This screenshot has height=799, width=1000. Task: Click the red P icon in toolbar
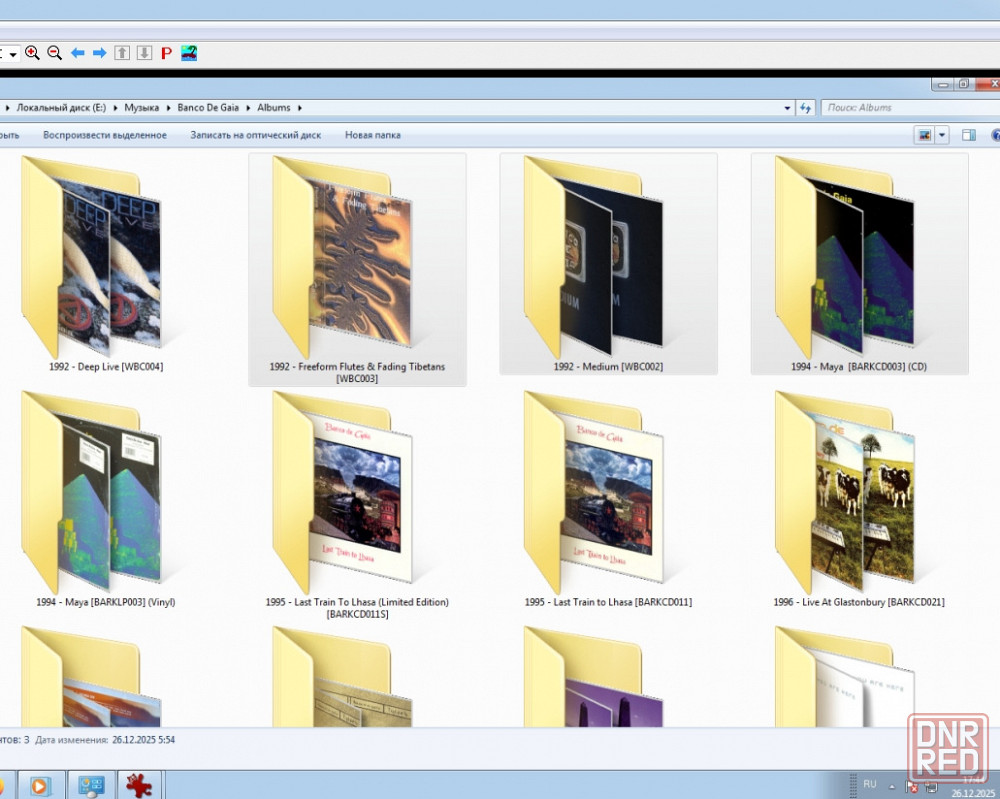click(166, 53)
